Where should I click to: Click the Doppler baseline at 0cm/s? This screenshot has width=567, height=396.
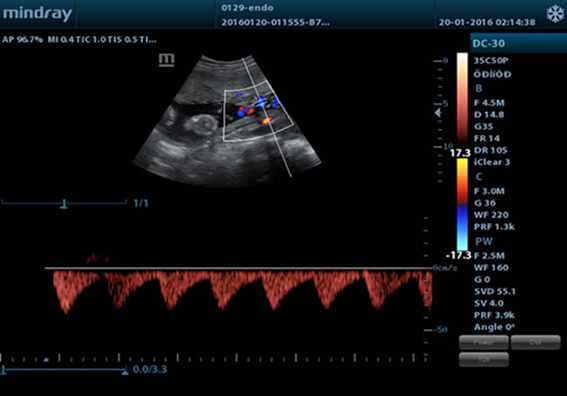238,268
